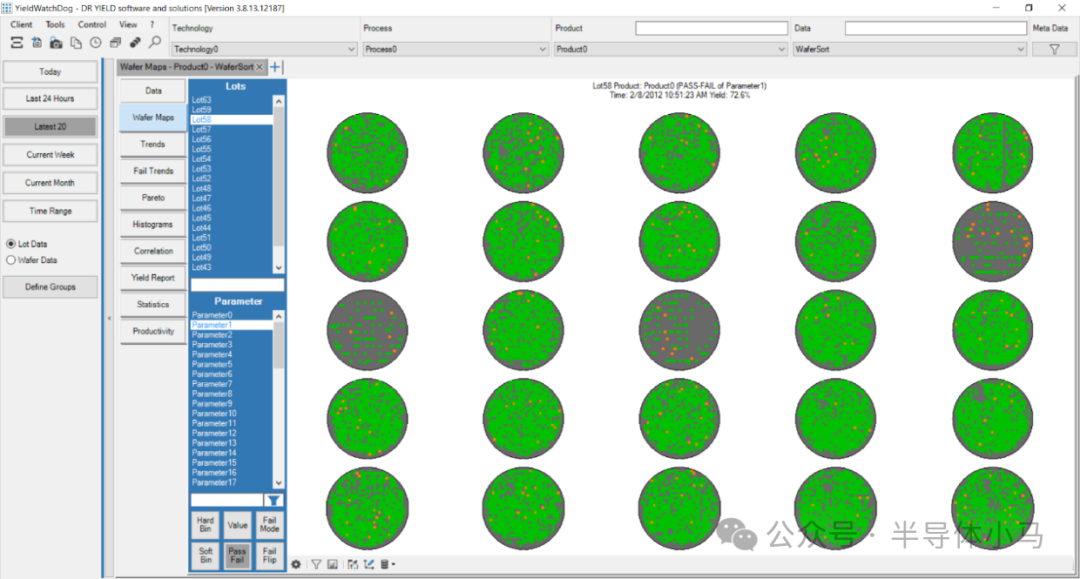The image size is (1080, 579).
Task: Open the Yield Report view
Action: (153, 278)
